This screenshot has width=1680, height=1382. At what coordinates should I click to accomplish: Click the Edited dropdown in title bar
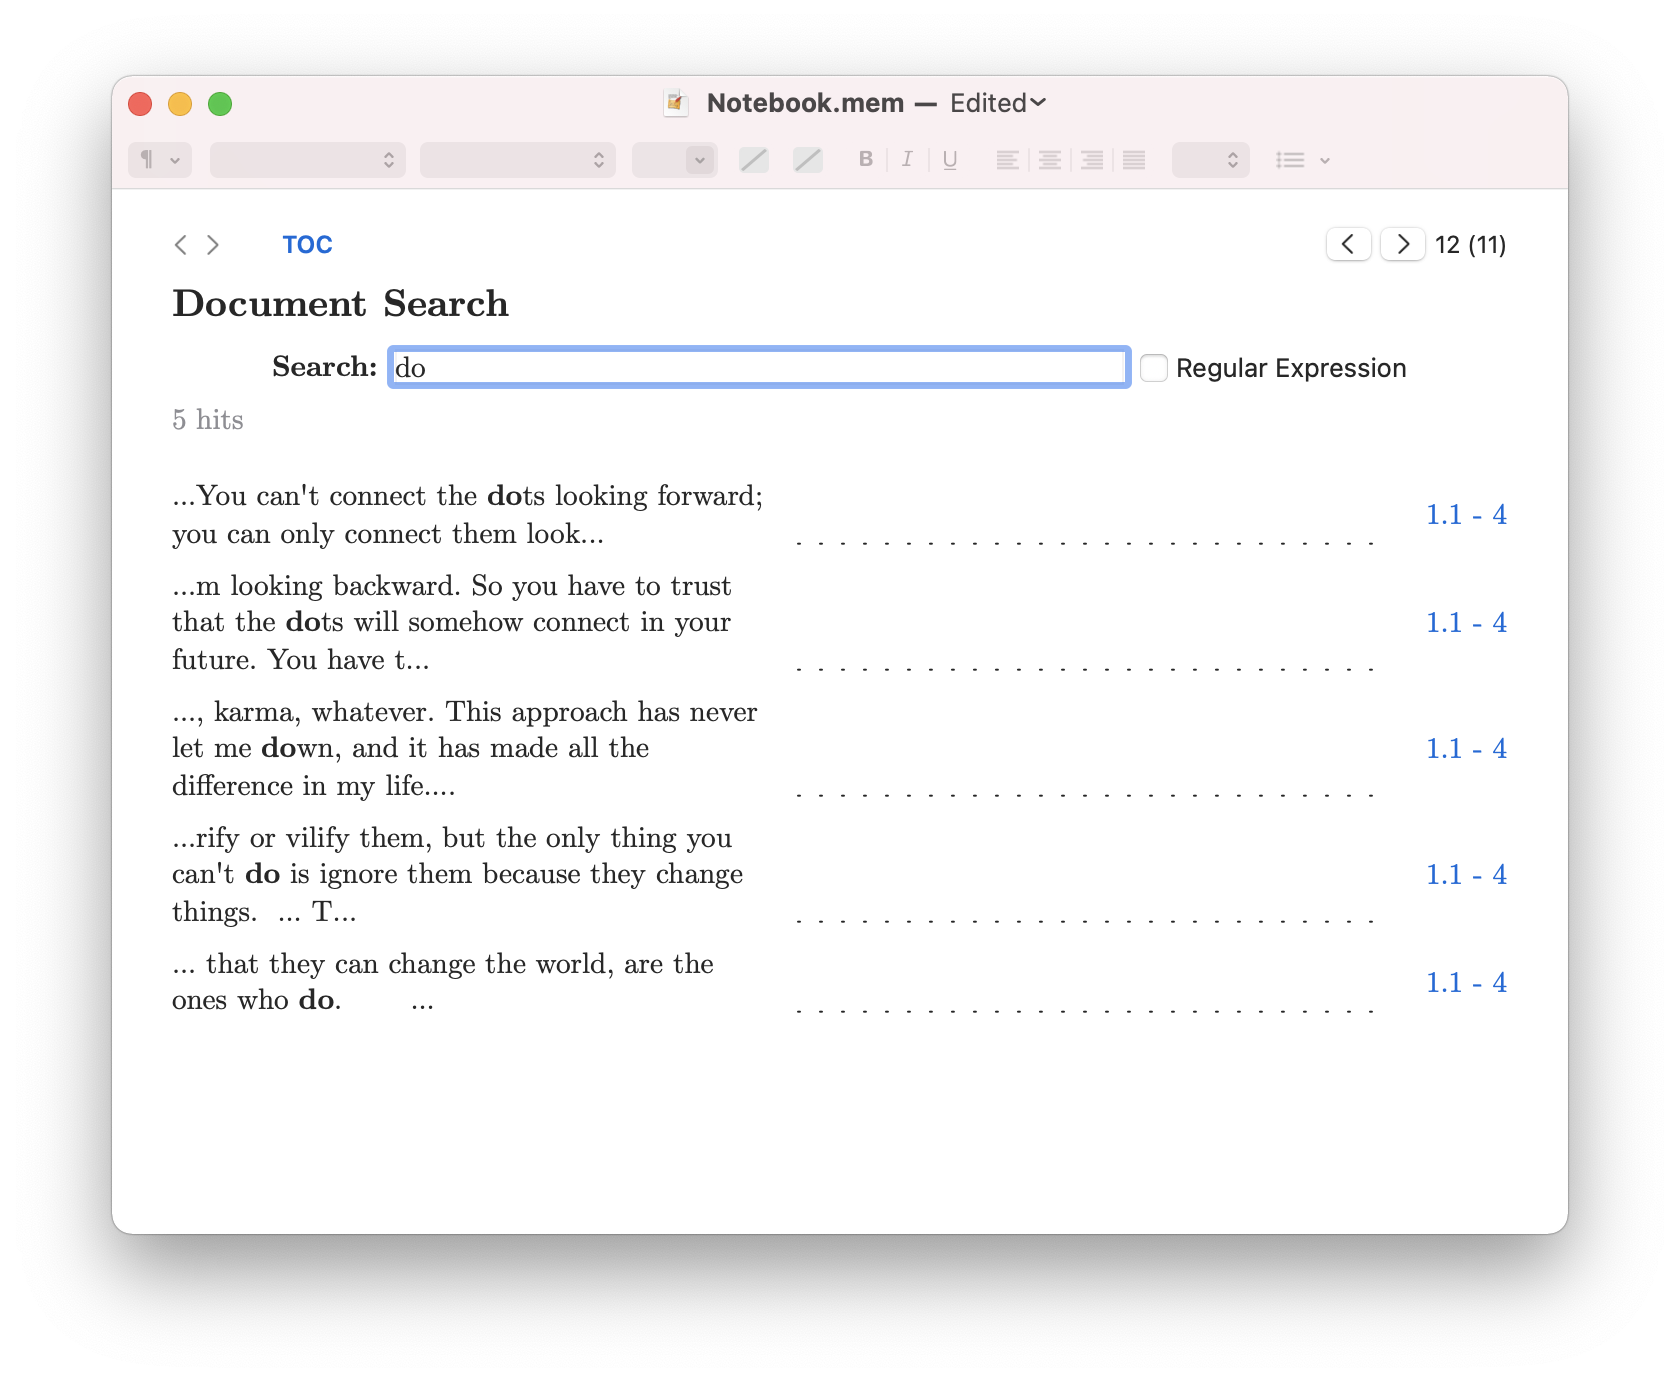(998, 103)
